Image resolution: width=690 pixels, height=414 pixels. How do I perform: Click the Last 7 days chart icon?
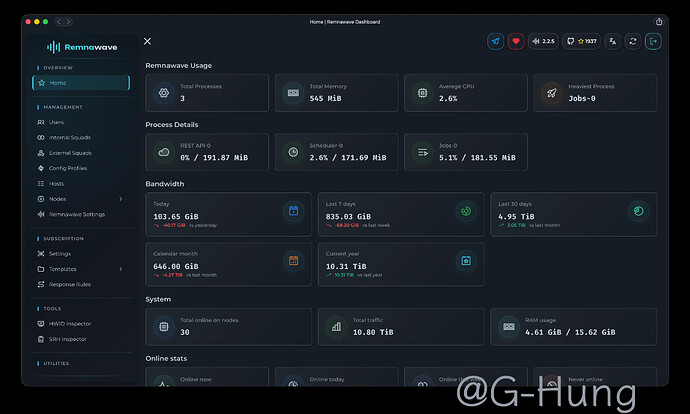[466, 211]
